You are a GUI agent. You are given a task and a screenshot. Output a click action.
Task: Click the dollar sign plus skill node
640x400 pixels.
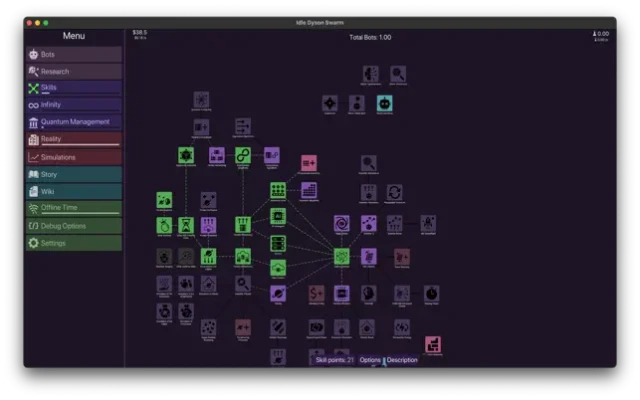tap(316, 293)
